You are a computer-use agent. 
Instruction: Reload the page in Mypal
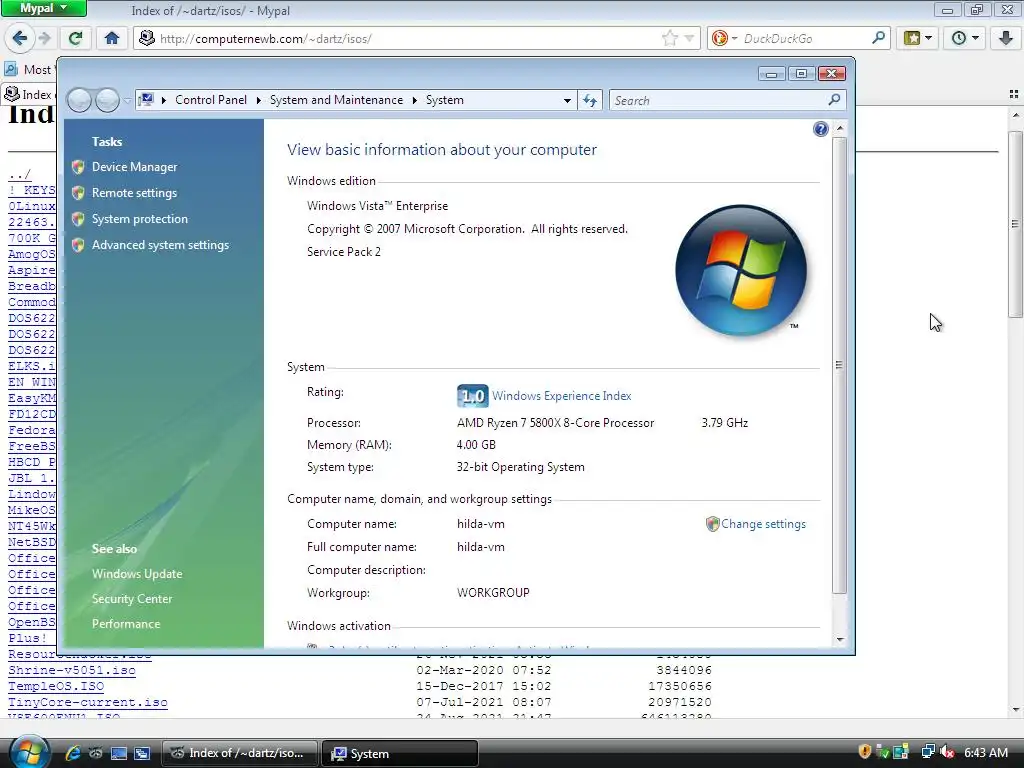(x=76, y=39)
